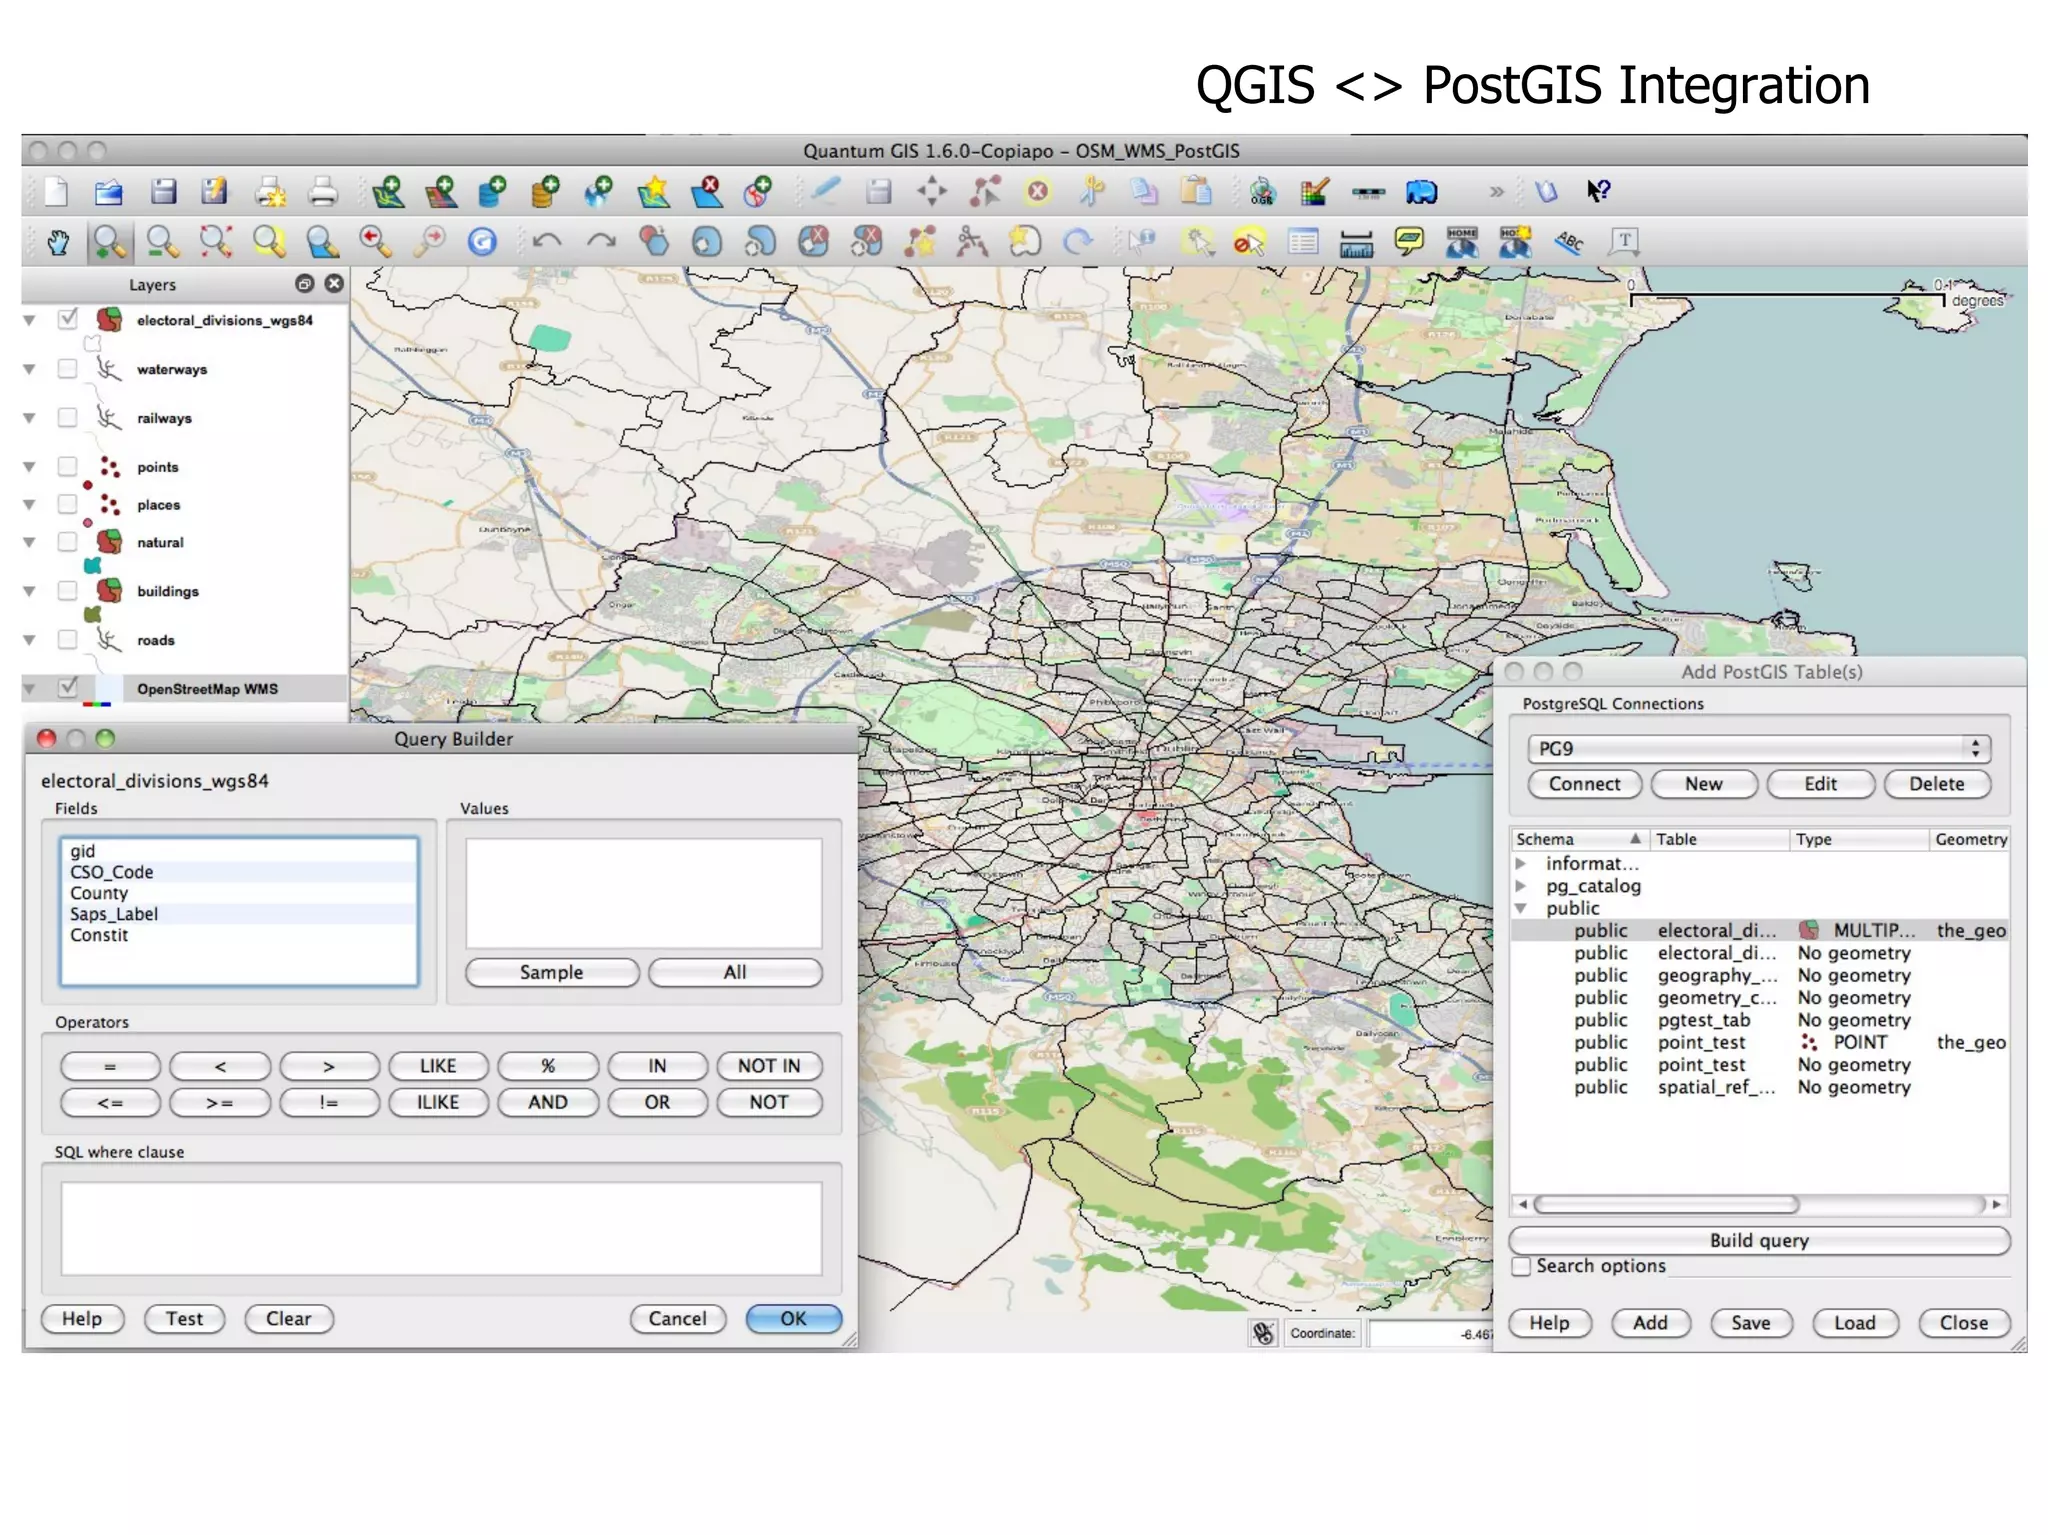Uncheck the electoral_divisions_wgs84 layer visibility
This screenshot has width=2048, height=1535.
tap(67, 319)
